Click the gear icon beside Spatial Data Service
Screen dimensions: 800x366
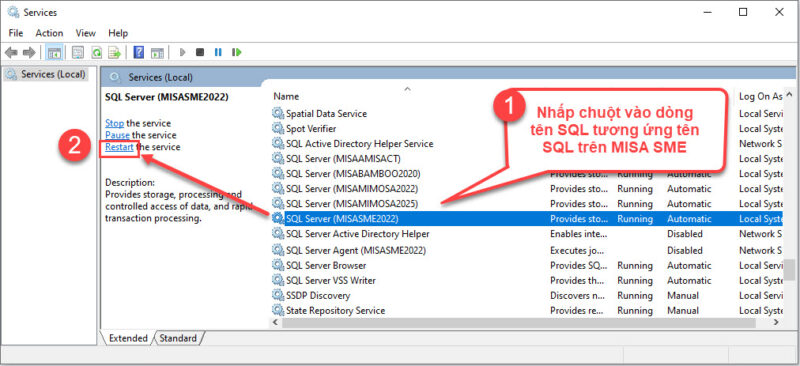pos(278,113)
